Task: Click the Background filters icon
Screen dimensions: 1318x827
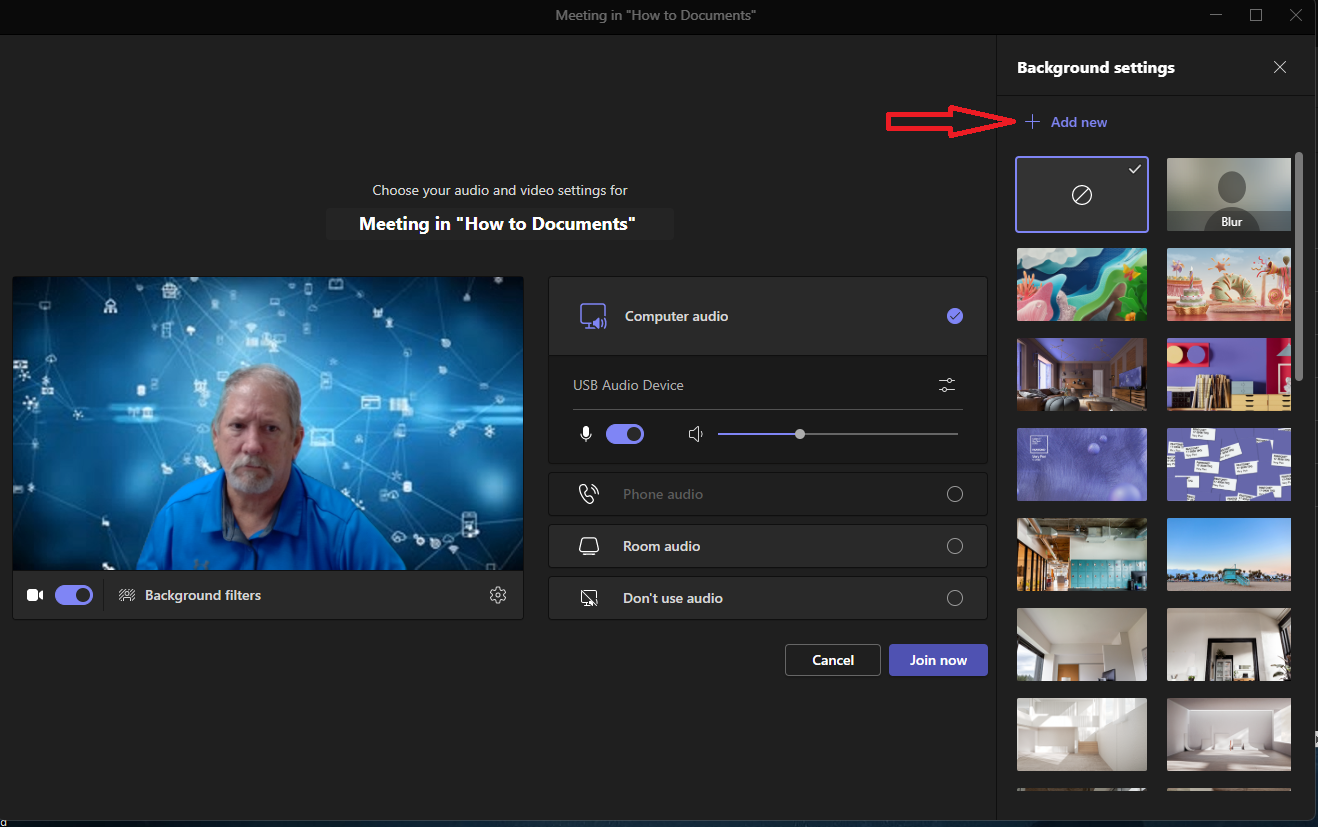Action: 127,595
